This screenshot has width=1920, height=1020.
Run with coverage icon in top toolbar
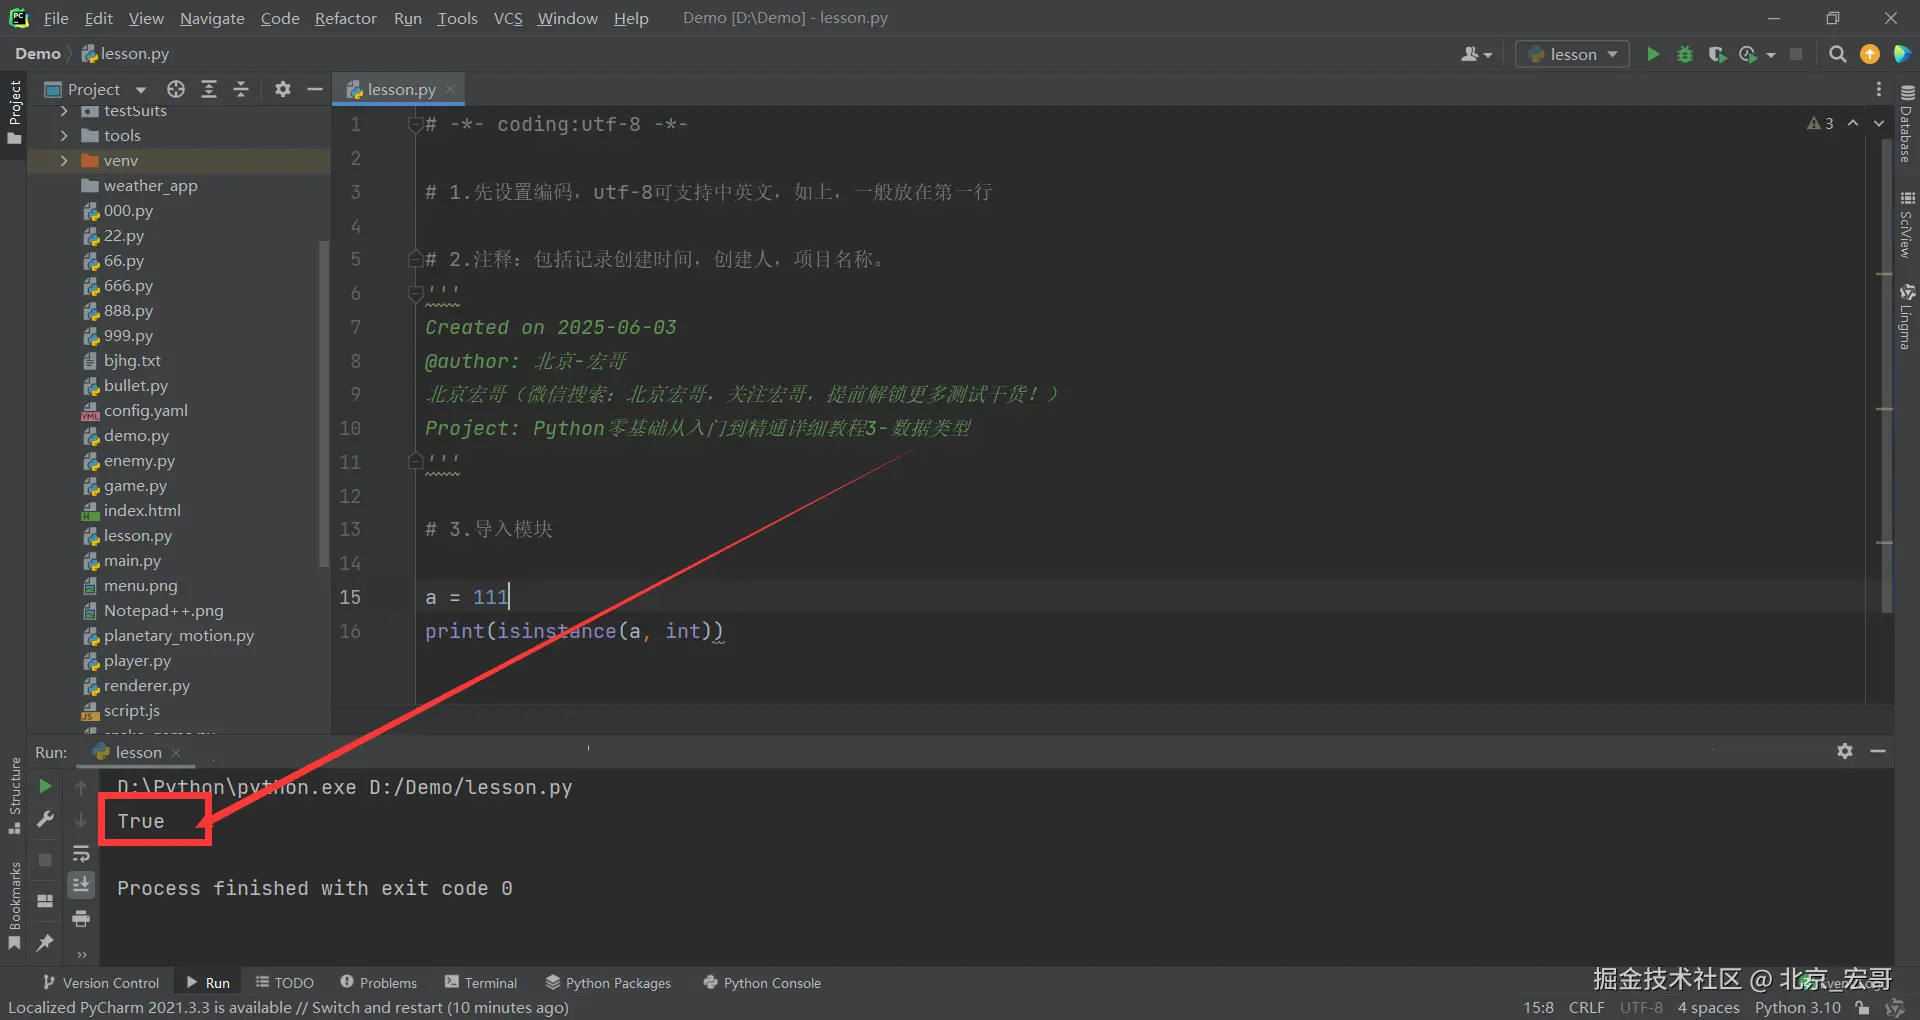(1717, 54)
